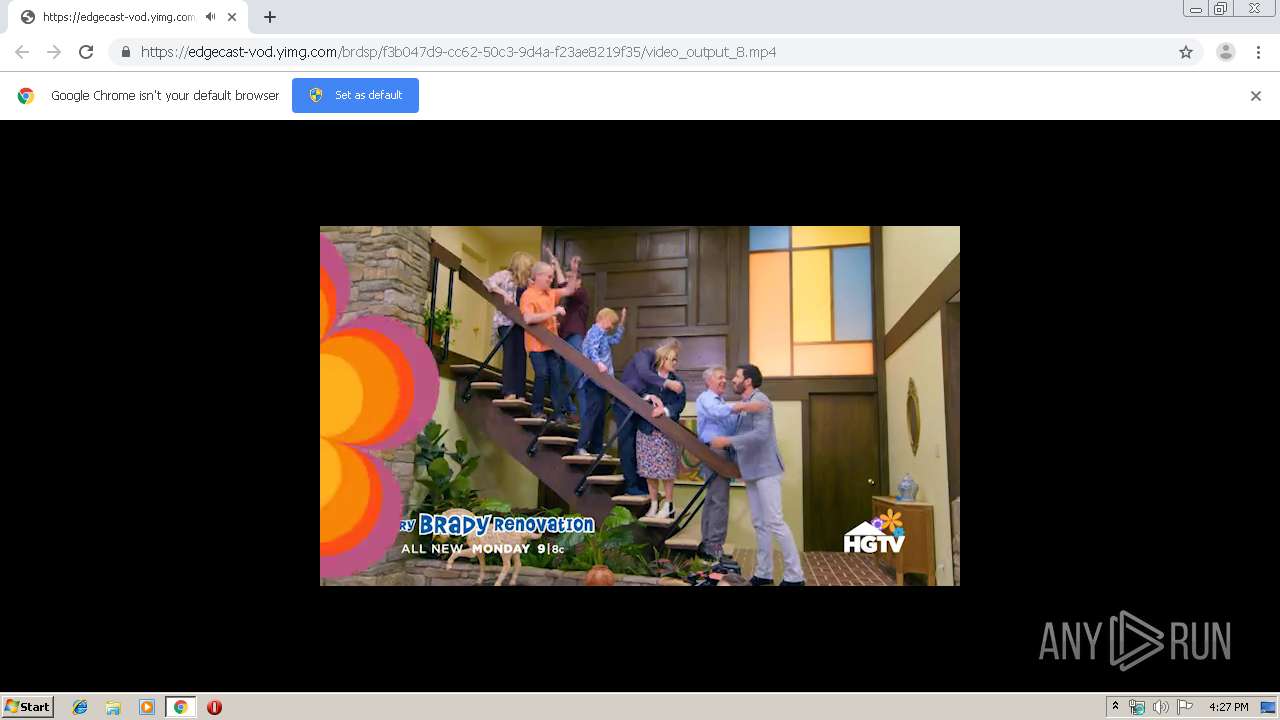Mute the tab via speaker icon
1280x720 pixels.
(210, 17)
